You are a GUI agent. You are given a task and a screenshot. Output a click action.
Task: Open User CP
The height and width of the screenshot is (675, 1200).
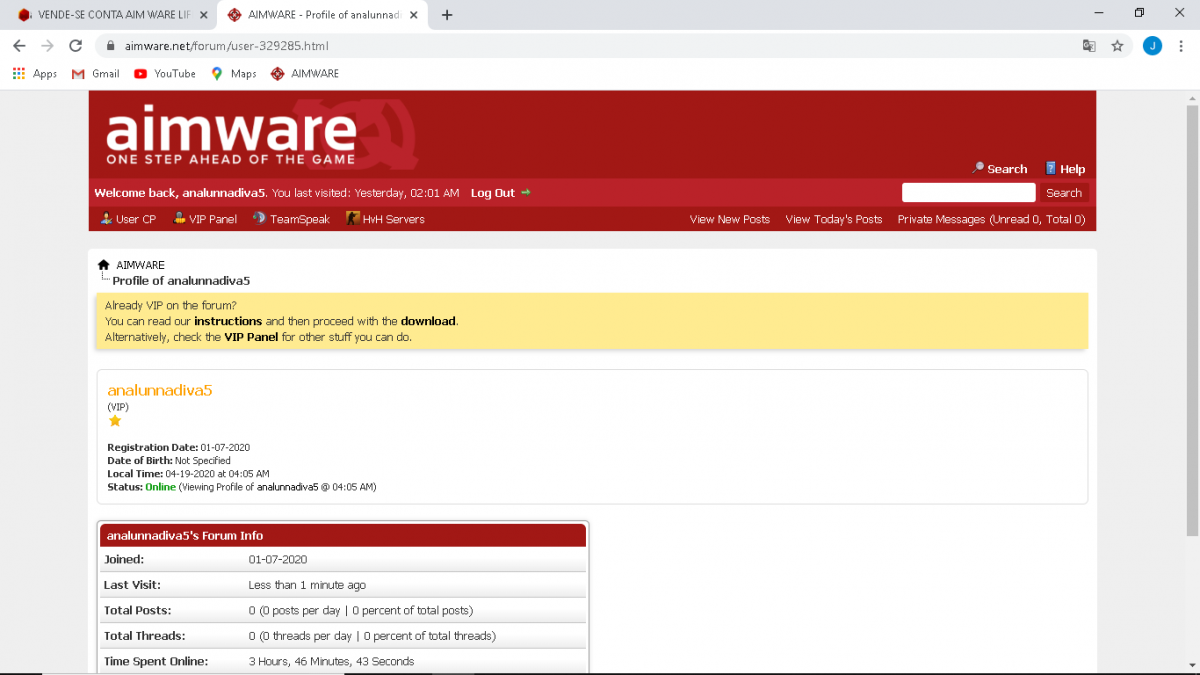pos(128,219)
